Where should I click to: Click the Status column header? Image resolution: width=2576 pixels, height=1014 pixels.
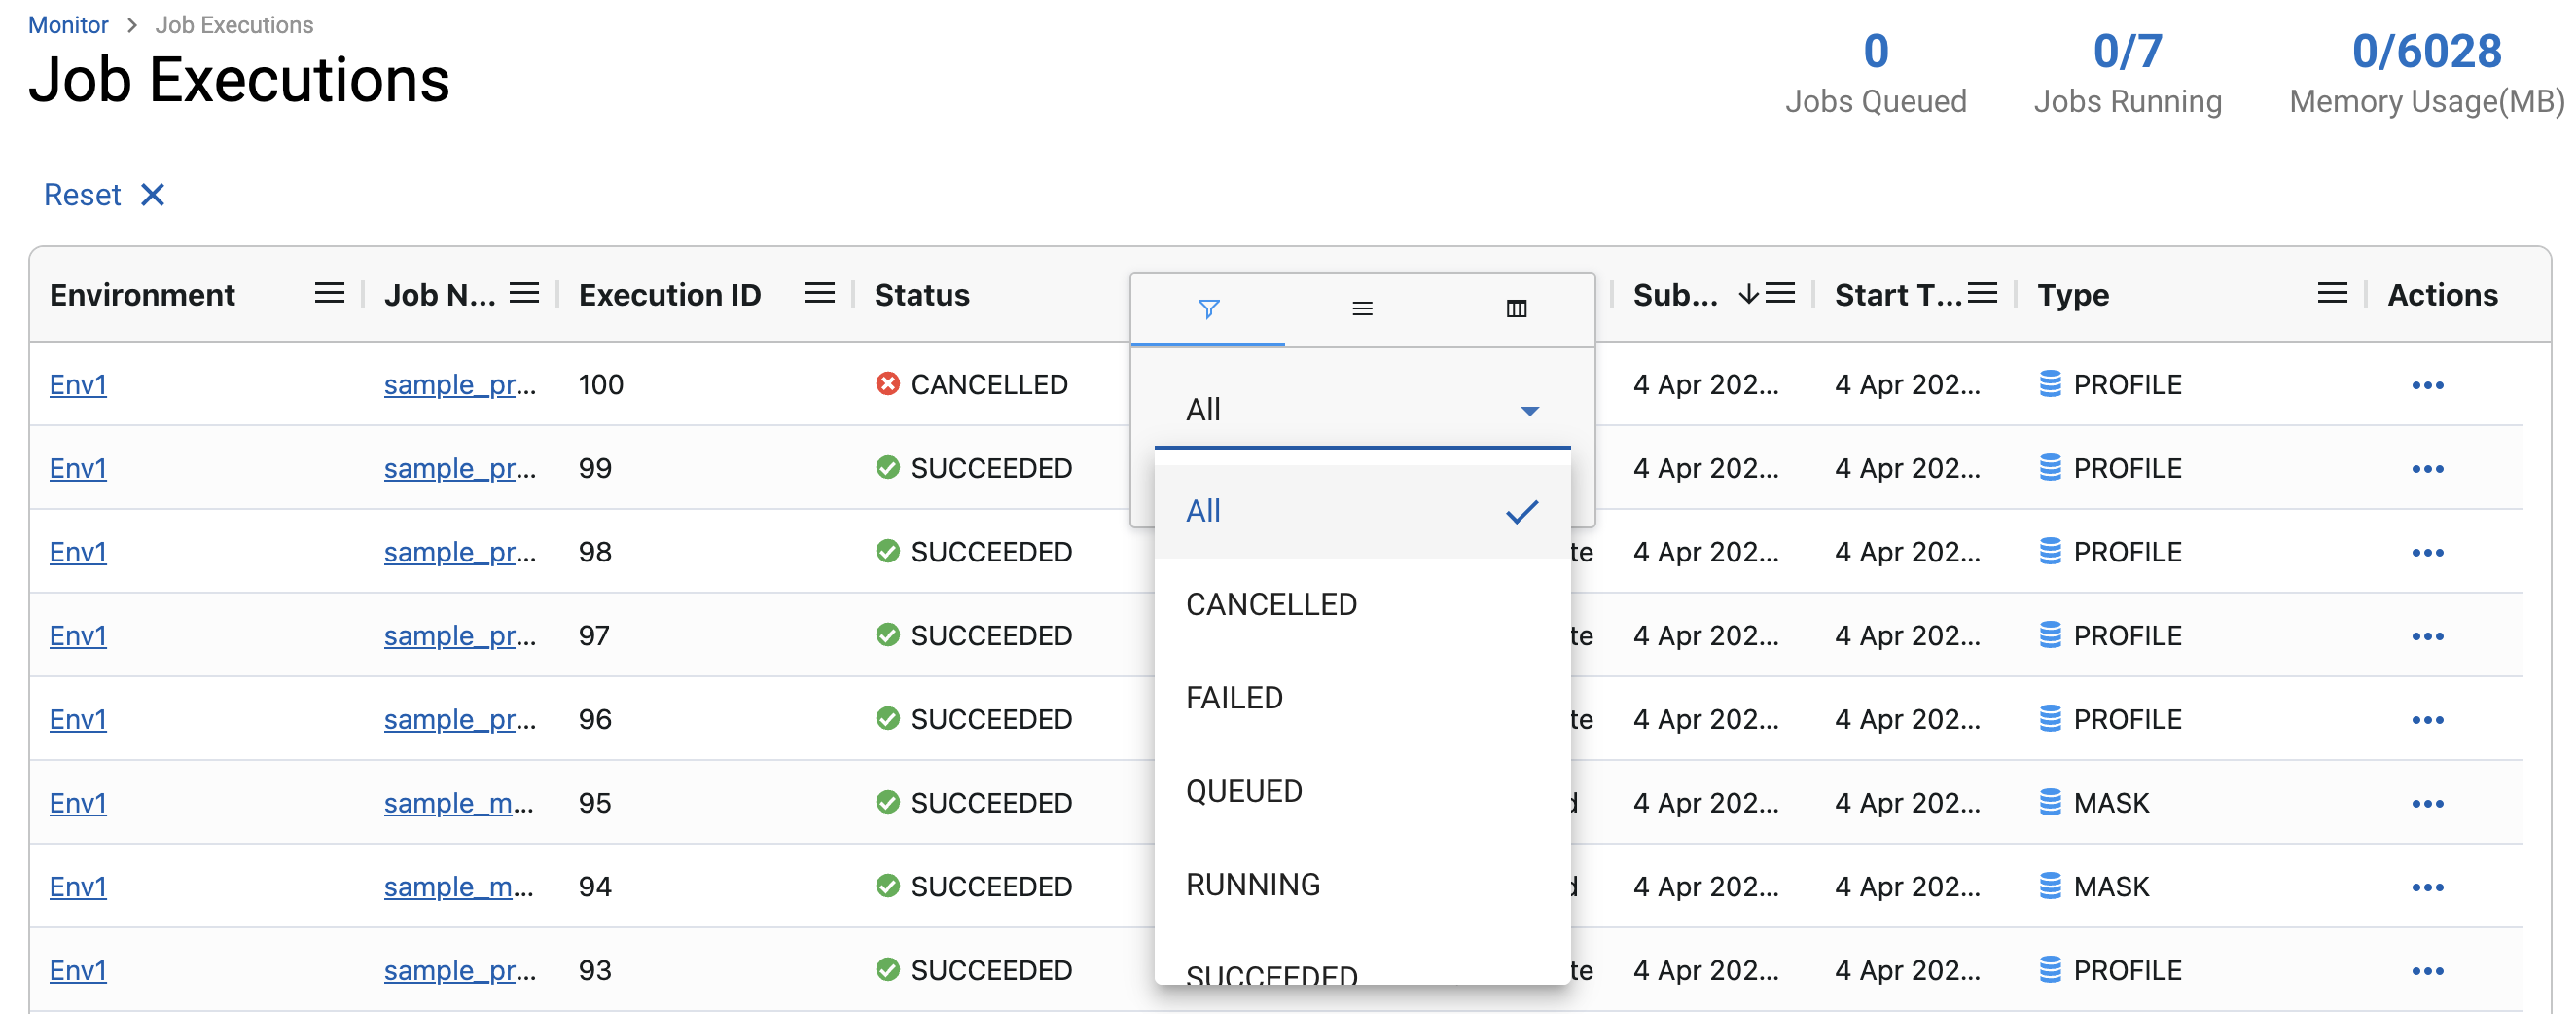click(x=922, y=295)
